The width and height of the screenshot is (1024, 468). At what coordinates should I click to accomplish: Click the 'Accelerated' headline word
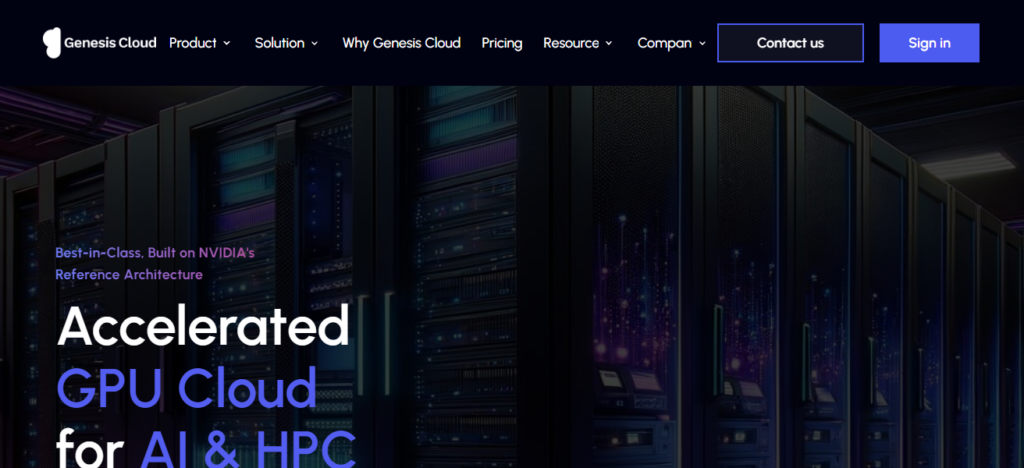(x=203, y=325)
